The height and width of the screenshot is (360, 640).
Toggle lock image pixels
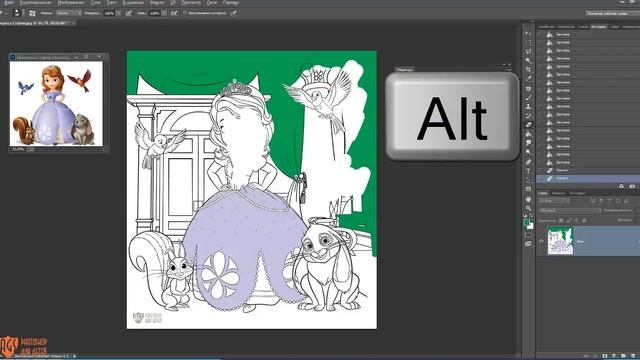point(569,220)
